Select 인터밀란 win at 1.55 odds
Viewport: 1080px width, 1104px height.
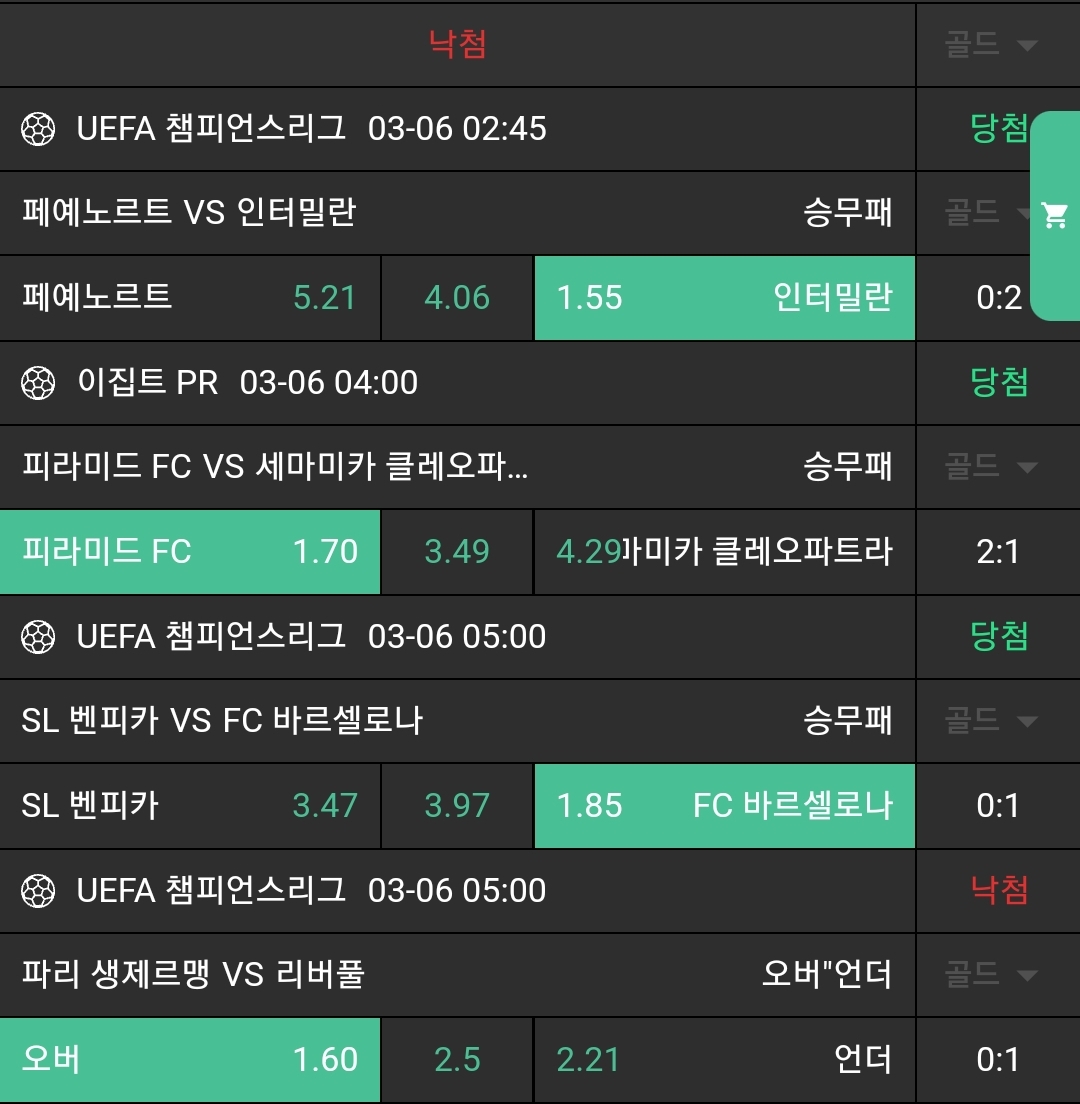[724, 298]
